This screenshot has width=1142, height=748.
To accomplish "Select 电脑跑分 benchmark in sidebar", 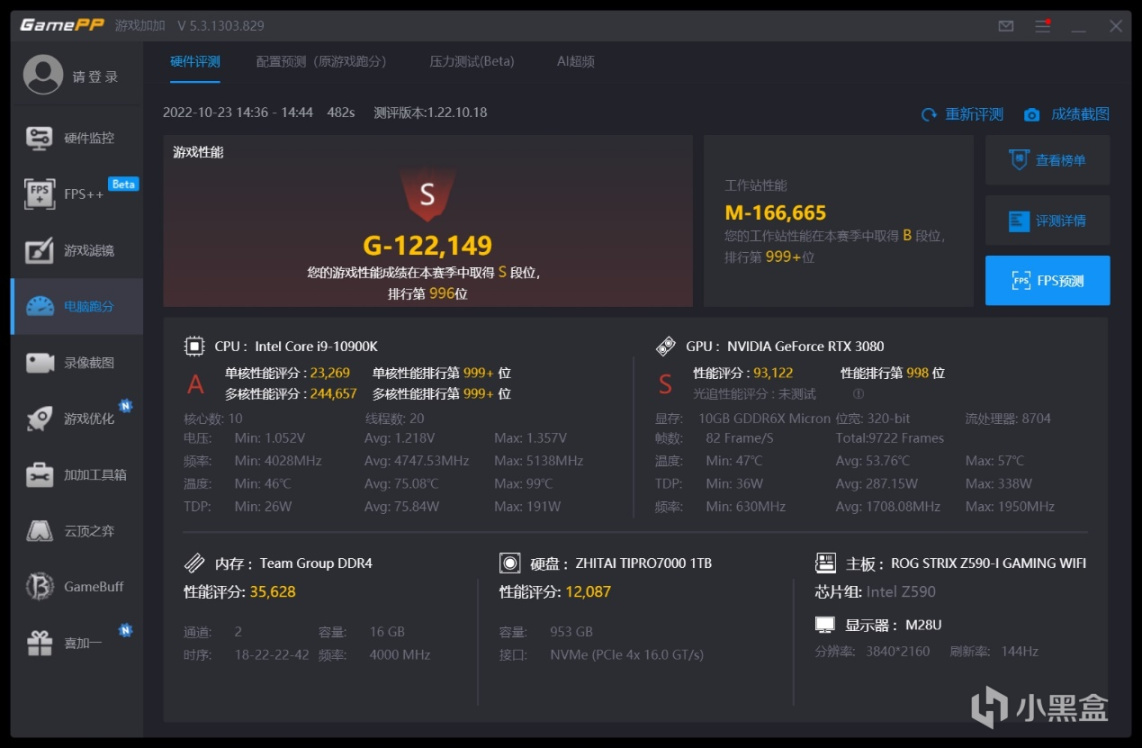I will pos(77,306).
